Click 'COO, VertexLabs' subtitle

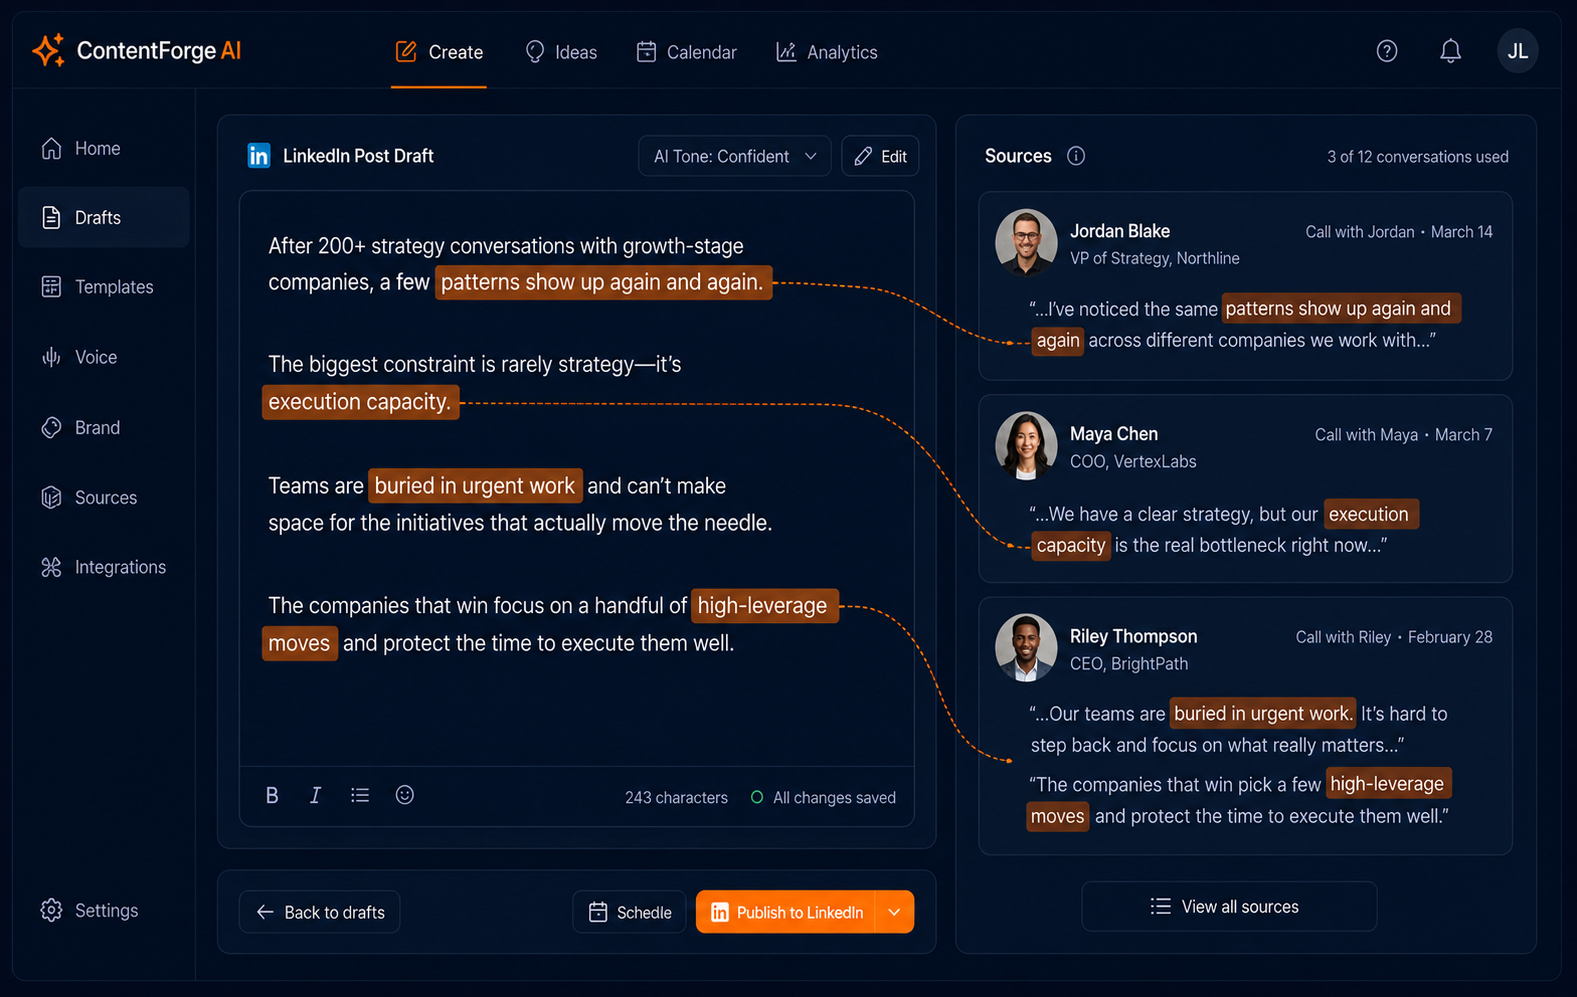pos(1133,462)
